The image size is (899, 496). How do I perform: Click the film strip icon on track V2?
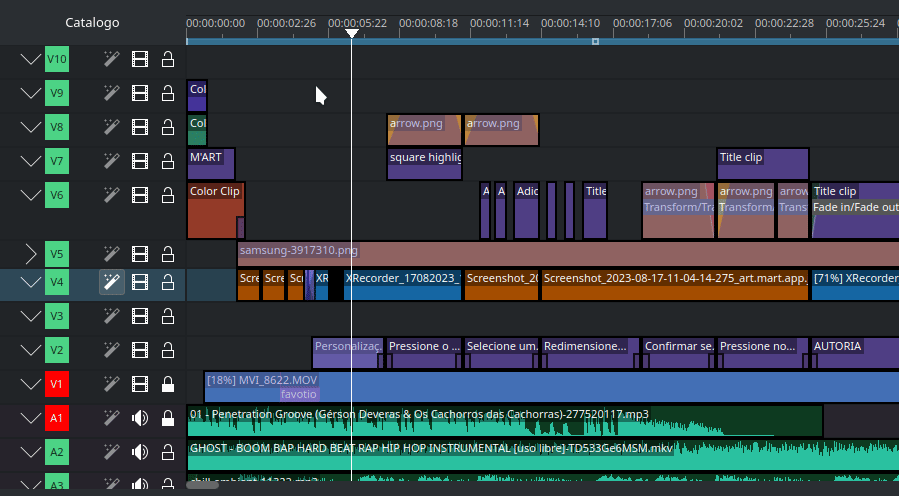click(x=140, y=350)
